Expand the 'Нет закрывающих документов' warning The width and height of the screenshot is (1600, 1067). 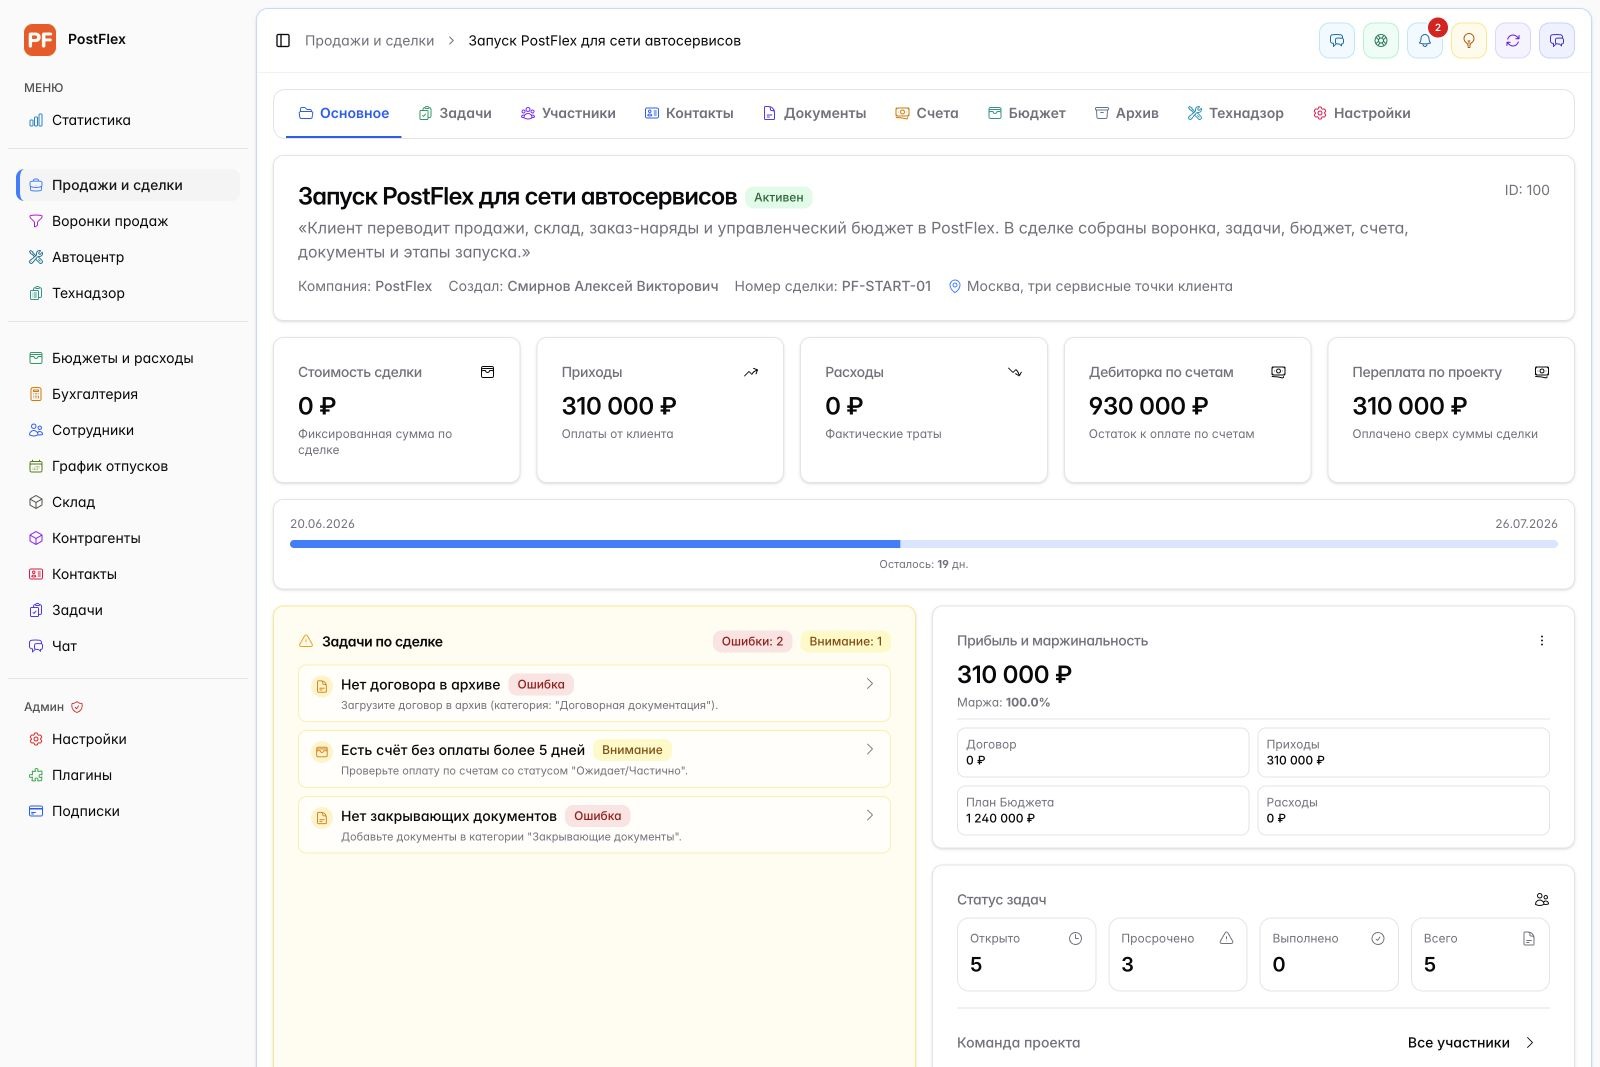point(594,825)
